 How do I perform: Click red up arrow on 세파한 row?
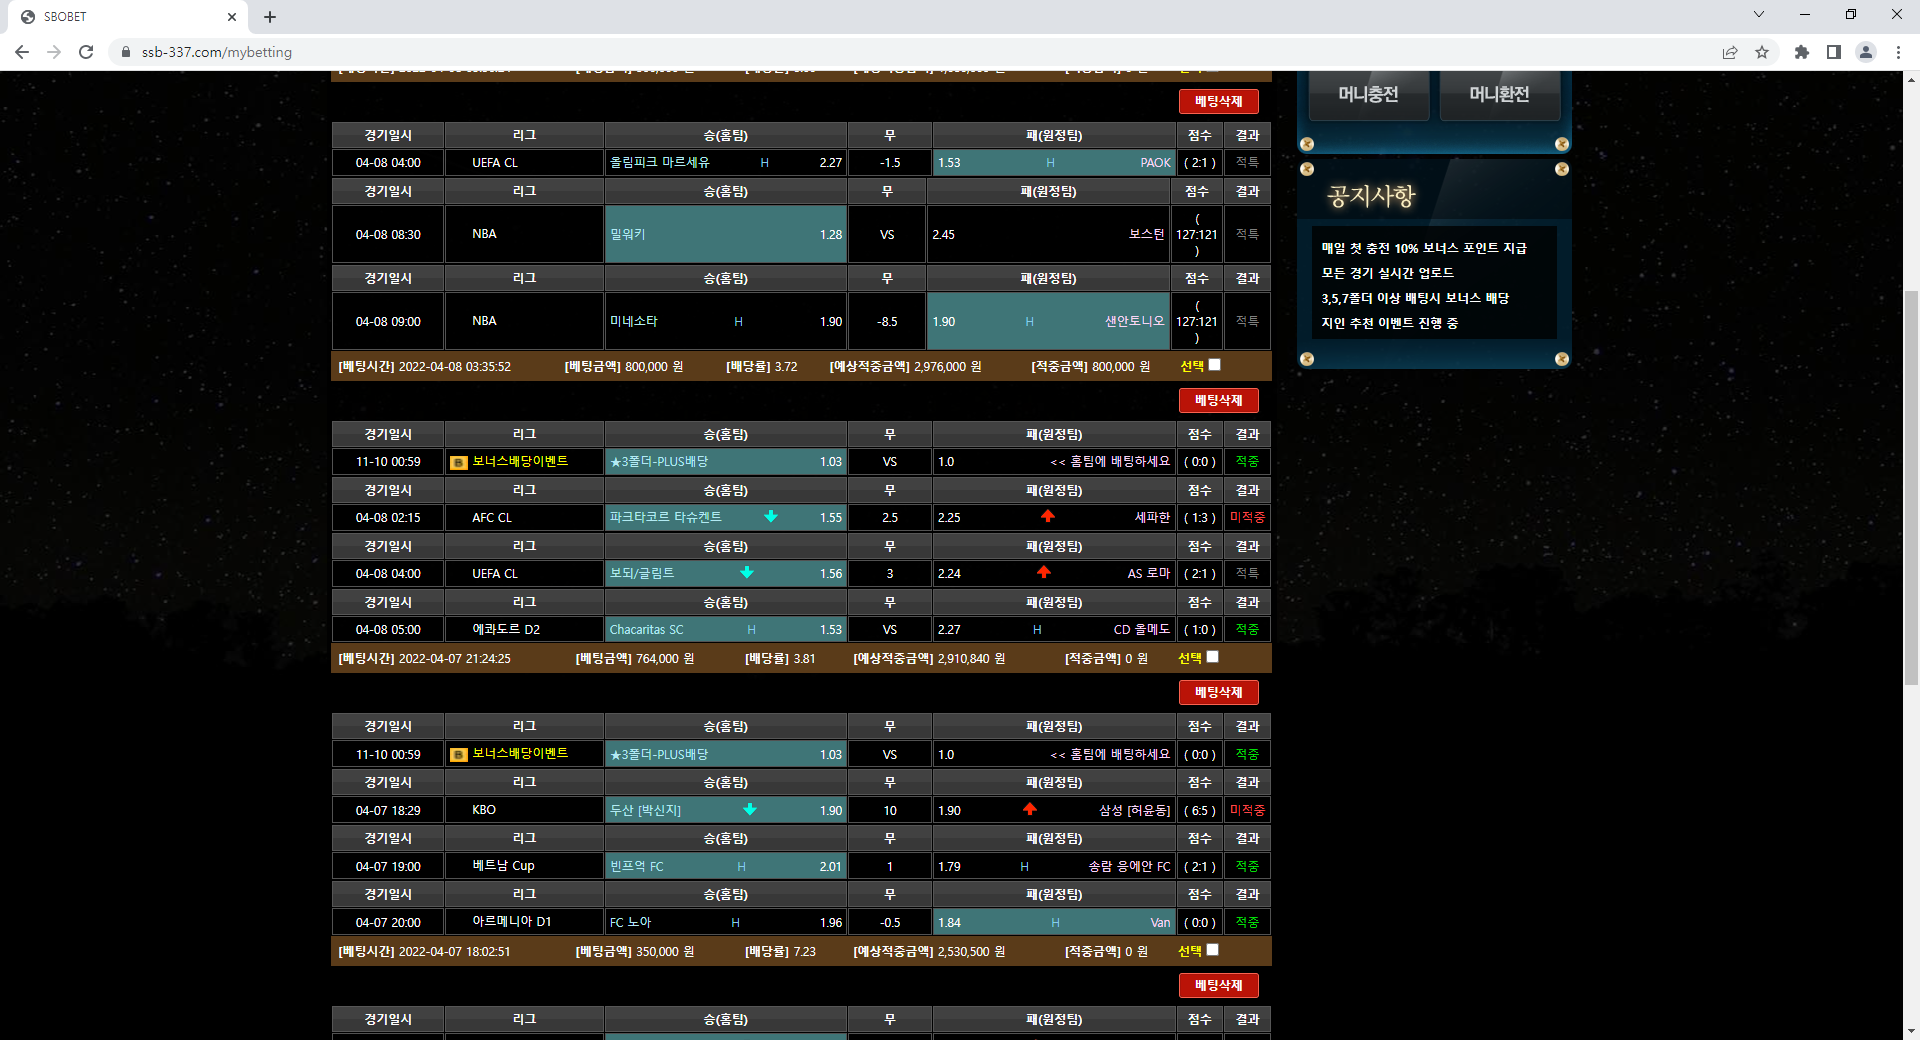pos(1048,516)
